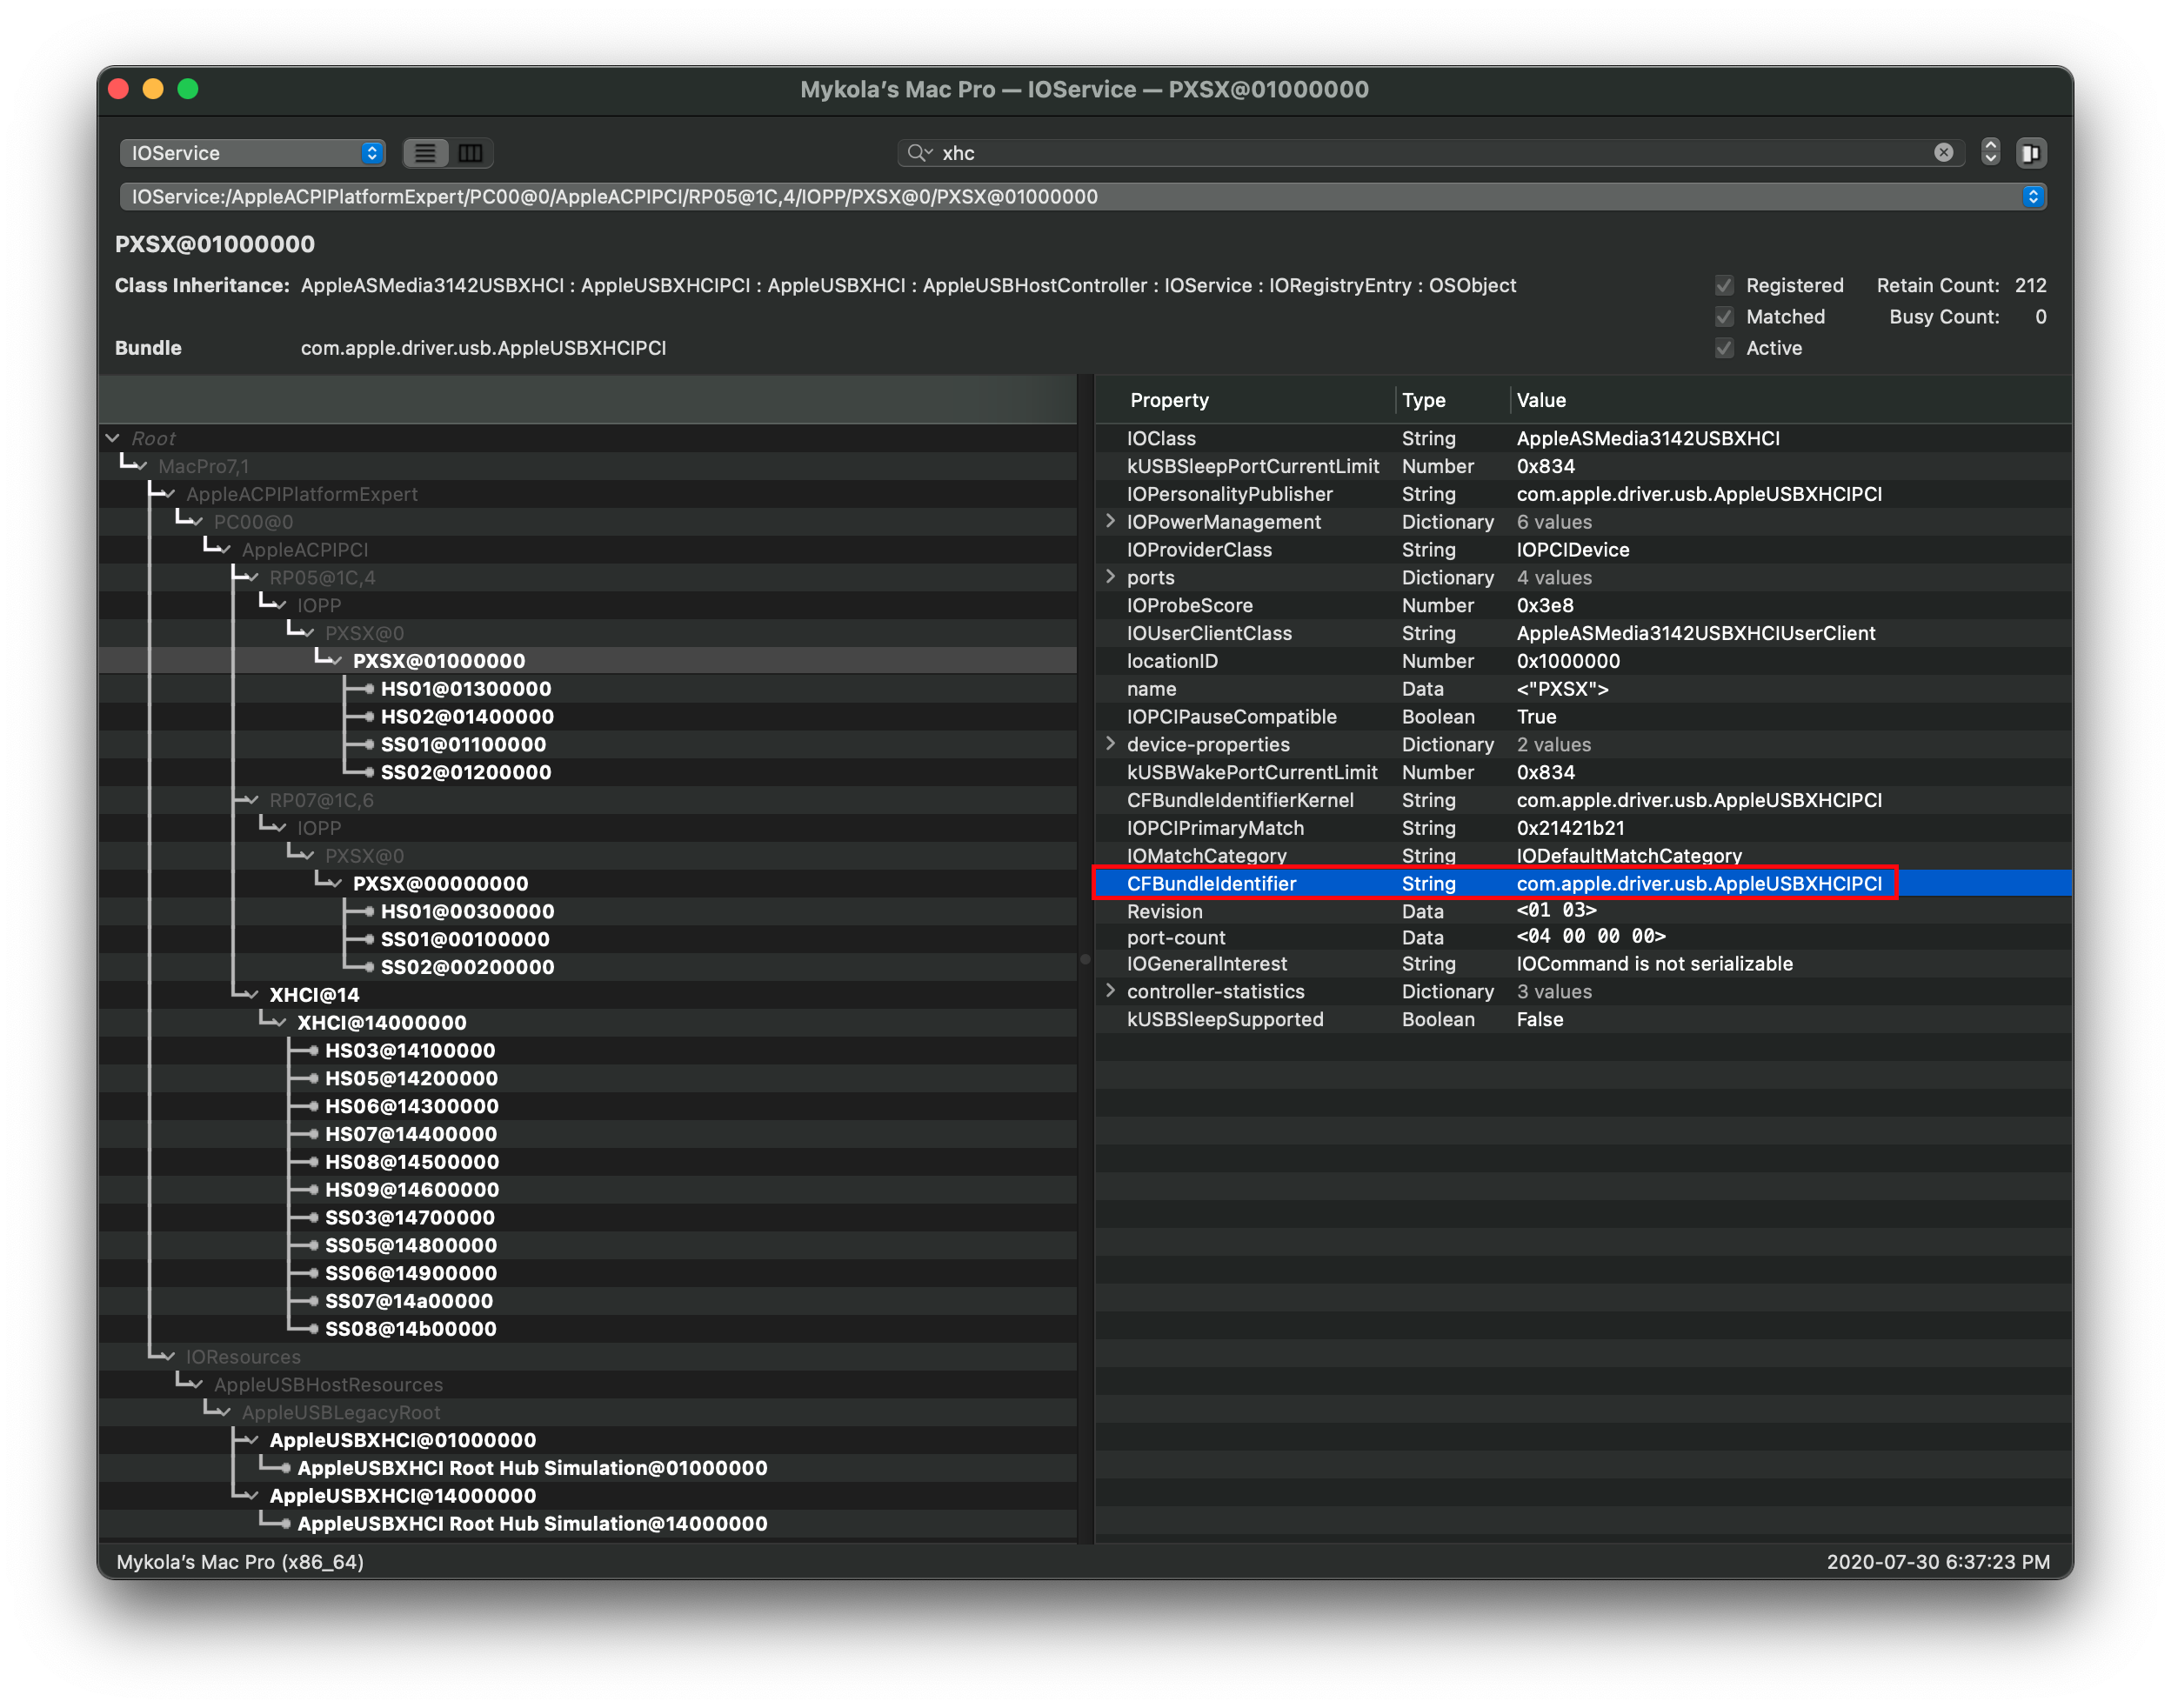The width and height of the screenshot is (2171, 1708).
Task: Expand the ports dictionary row
Action: pyautogui.click(x=1110, y=577)
